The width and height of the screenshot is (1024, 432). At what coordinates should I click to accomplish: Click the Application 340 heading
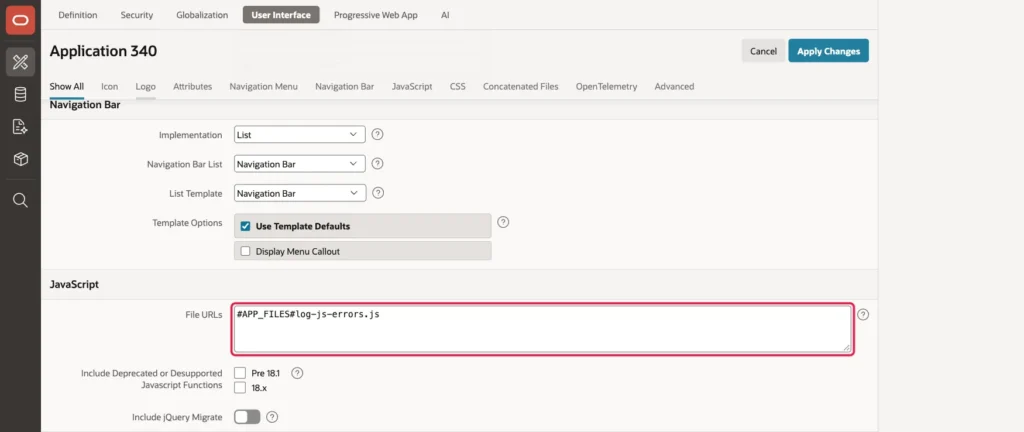pos(103,51)
